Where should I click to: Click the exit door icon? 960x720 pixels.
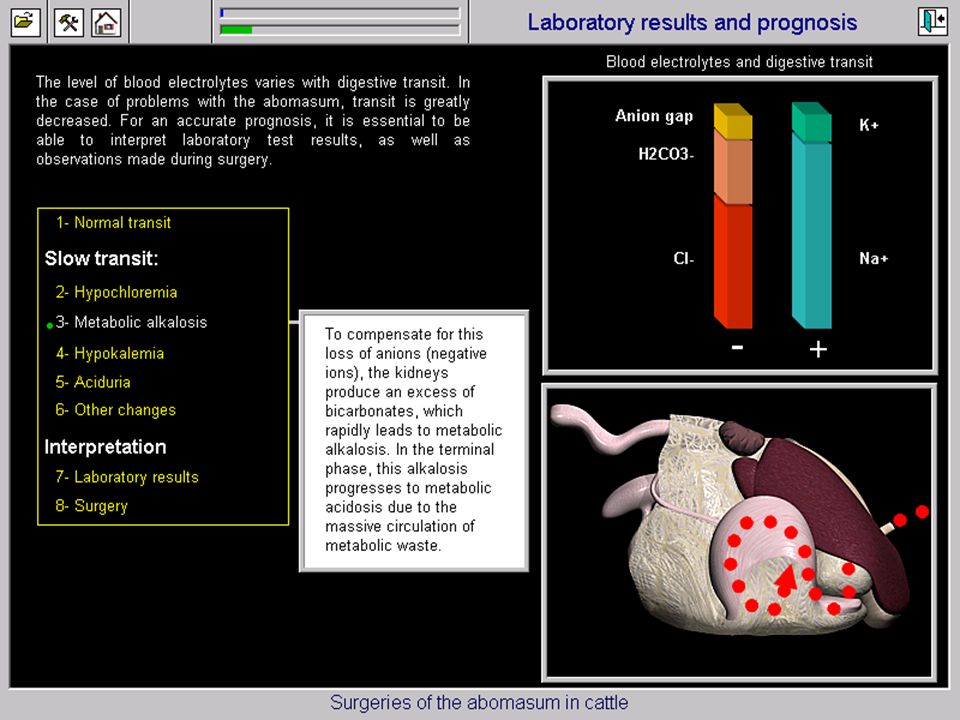932,21
